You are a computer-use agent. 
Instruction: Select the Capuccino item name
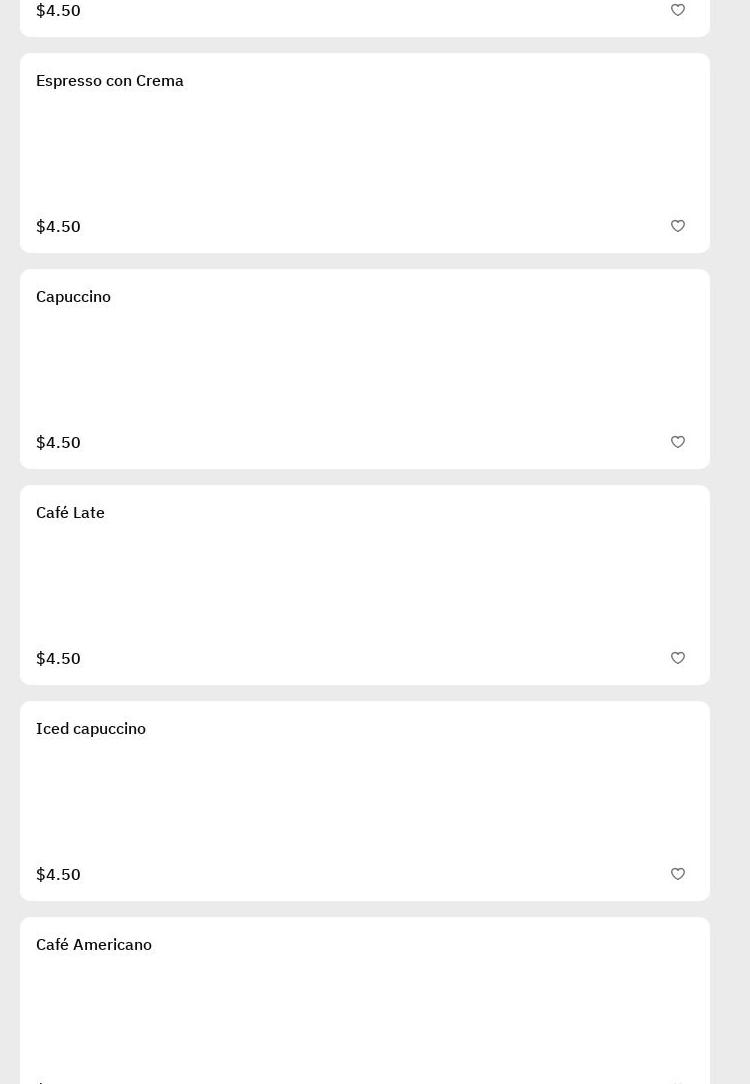(x=73, y=297)
